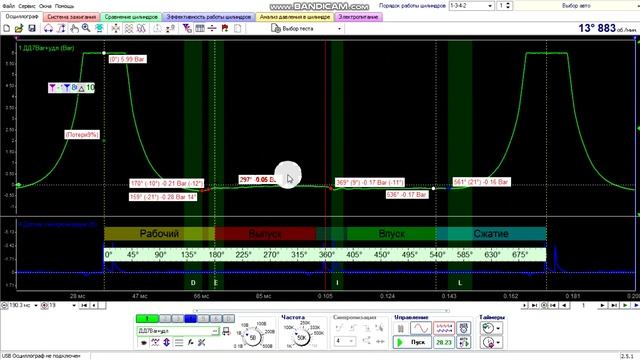
Task: Click the red flag marker icon
Action: 224,28
